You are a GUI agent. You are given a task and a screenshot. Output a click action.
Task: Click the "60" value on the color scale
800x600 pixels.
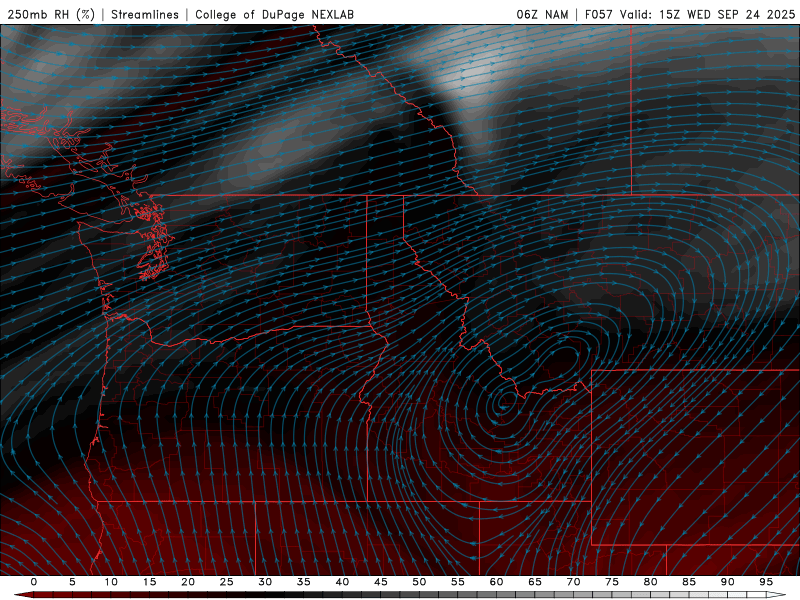point(496,582)
